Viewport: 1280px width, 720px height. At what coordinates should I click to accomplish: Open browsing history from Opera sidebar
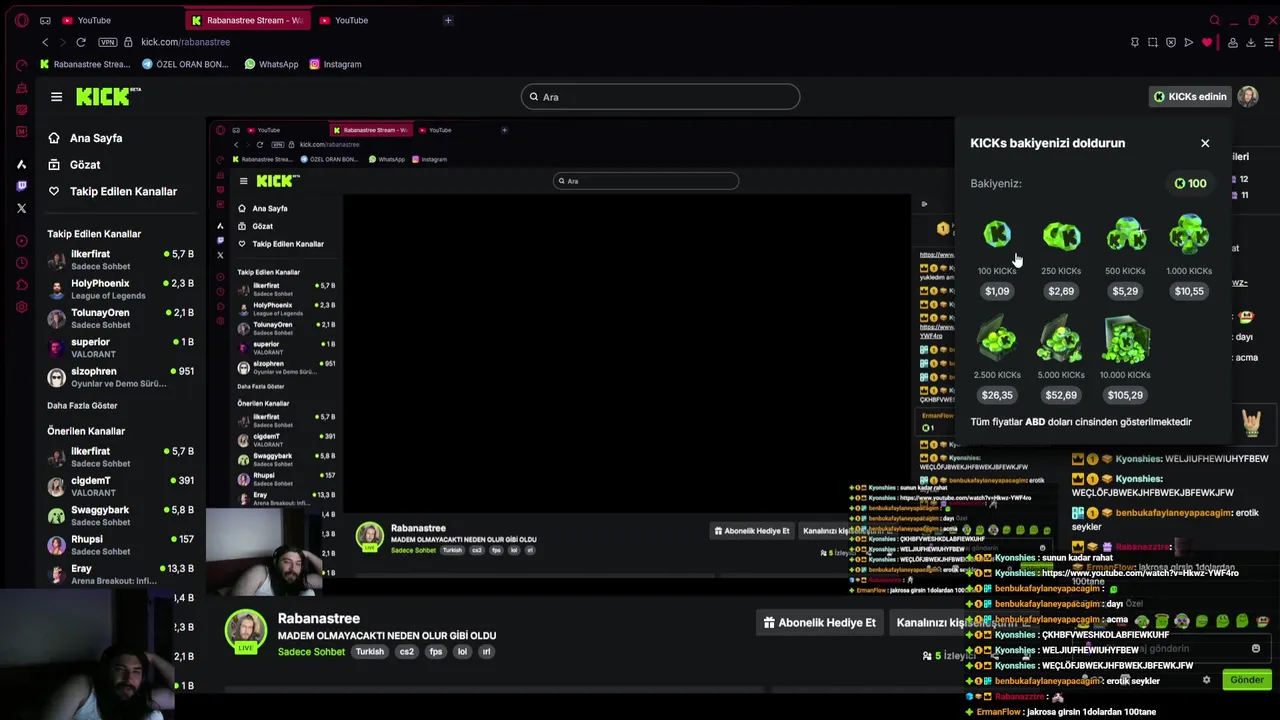[22, 263]
